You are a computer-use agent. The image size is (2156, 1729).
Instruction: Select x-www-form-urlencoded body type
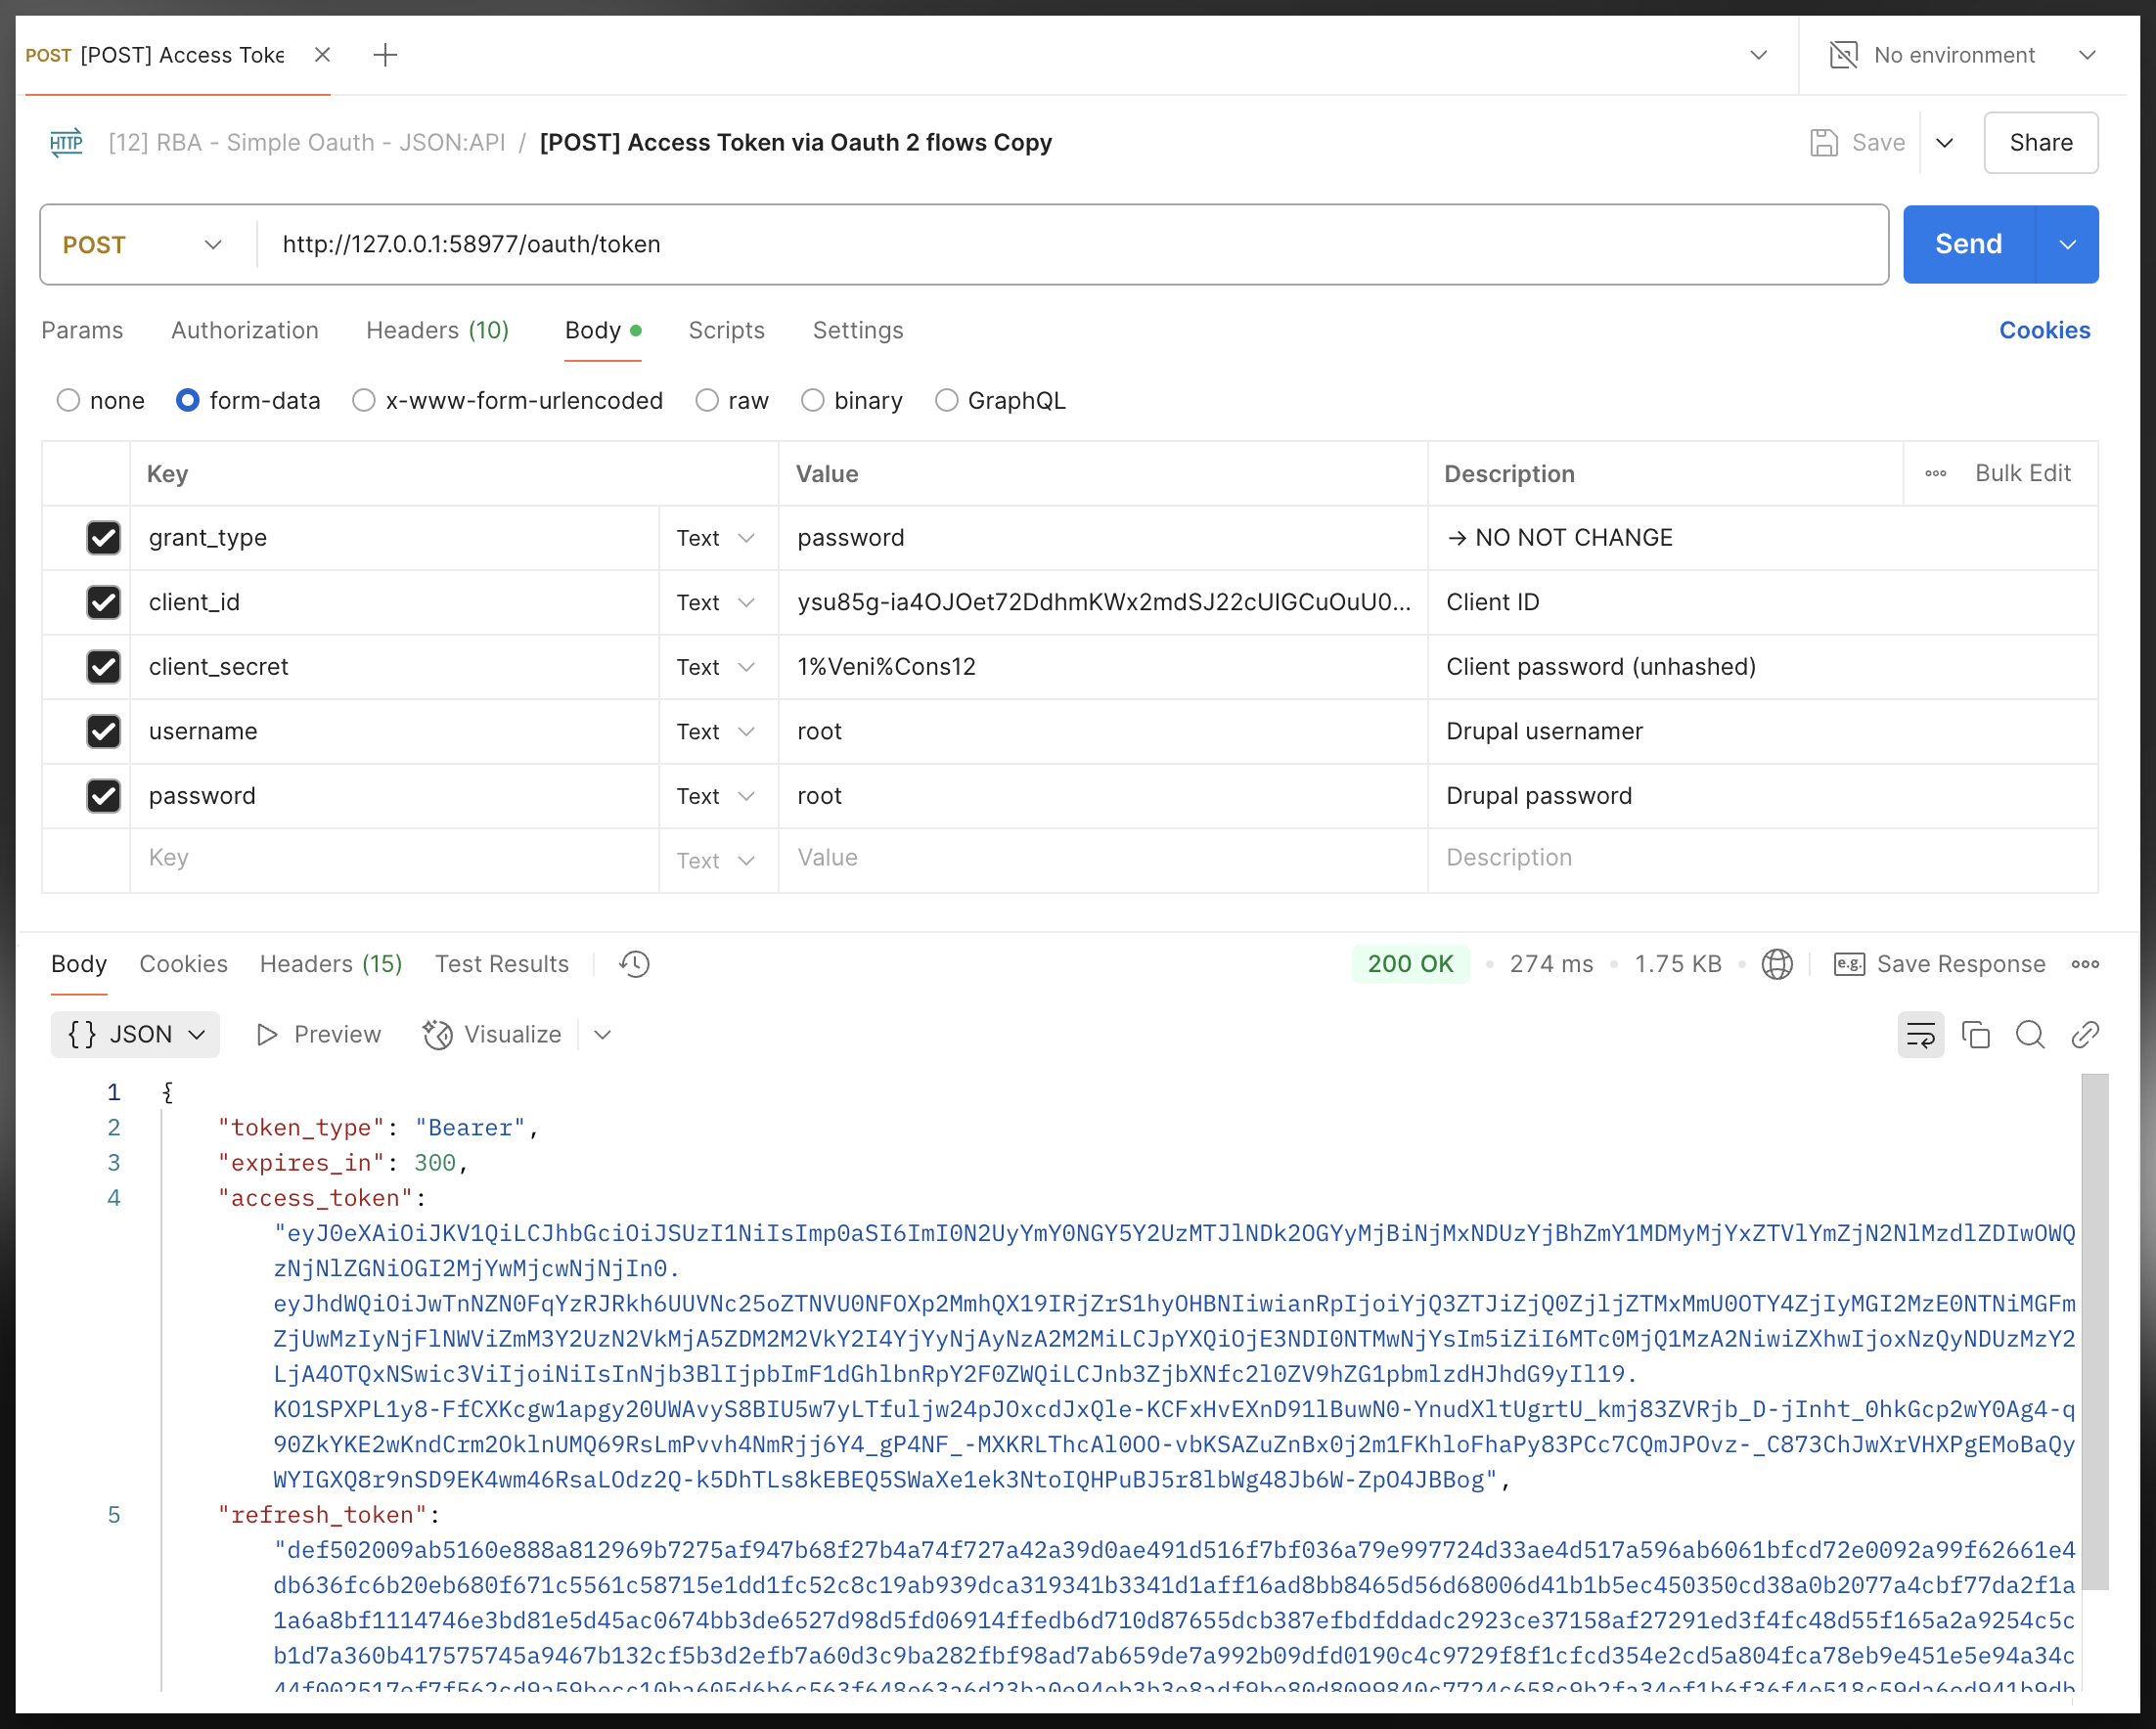(x=364, y=401)
